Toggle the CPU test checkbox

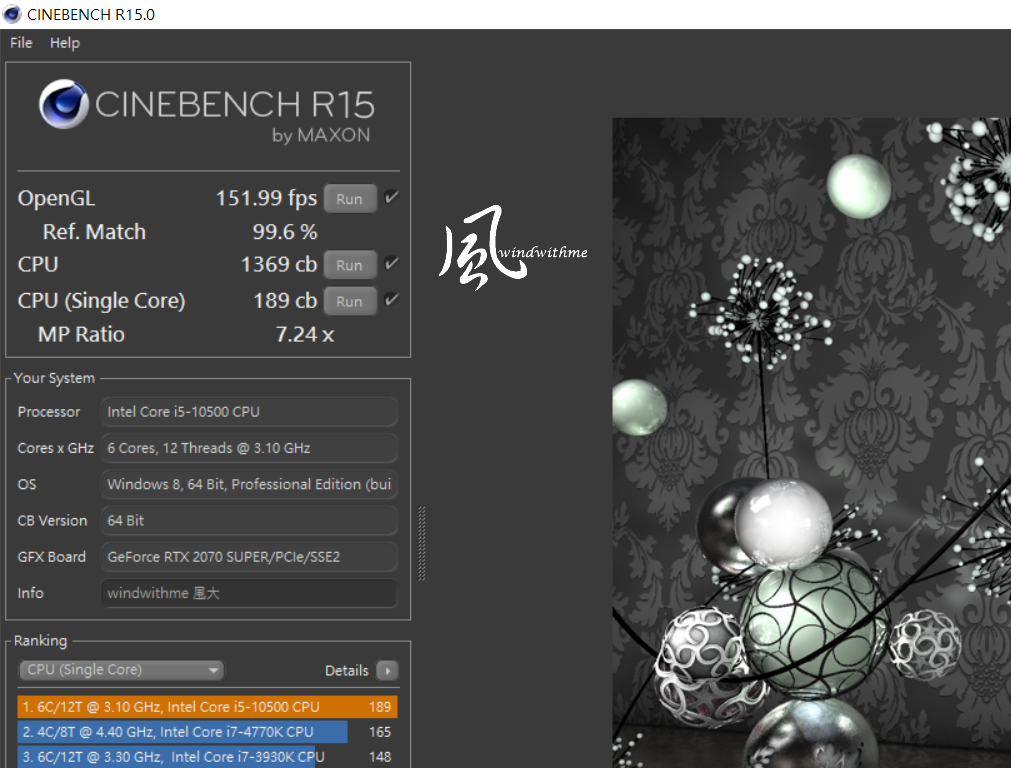[391, 263]
